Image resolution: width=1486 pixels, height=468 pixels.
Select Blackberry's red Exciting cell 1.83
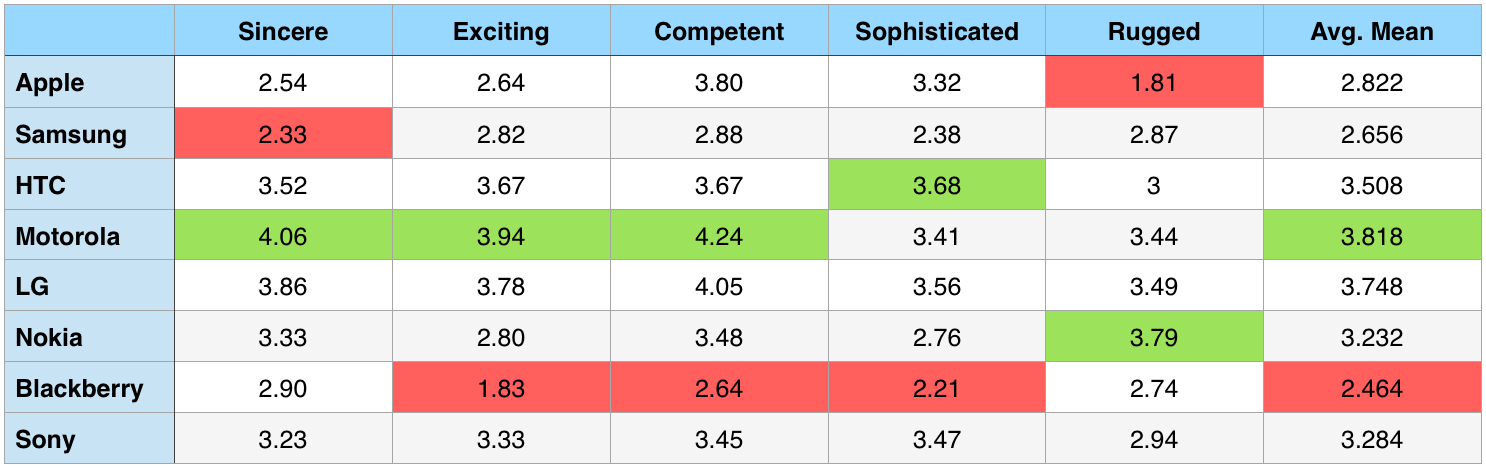tap(501, 389)
